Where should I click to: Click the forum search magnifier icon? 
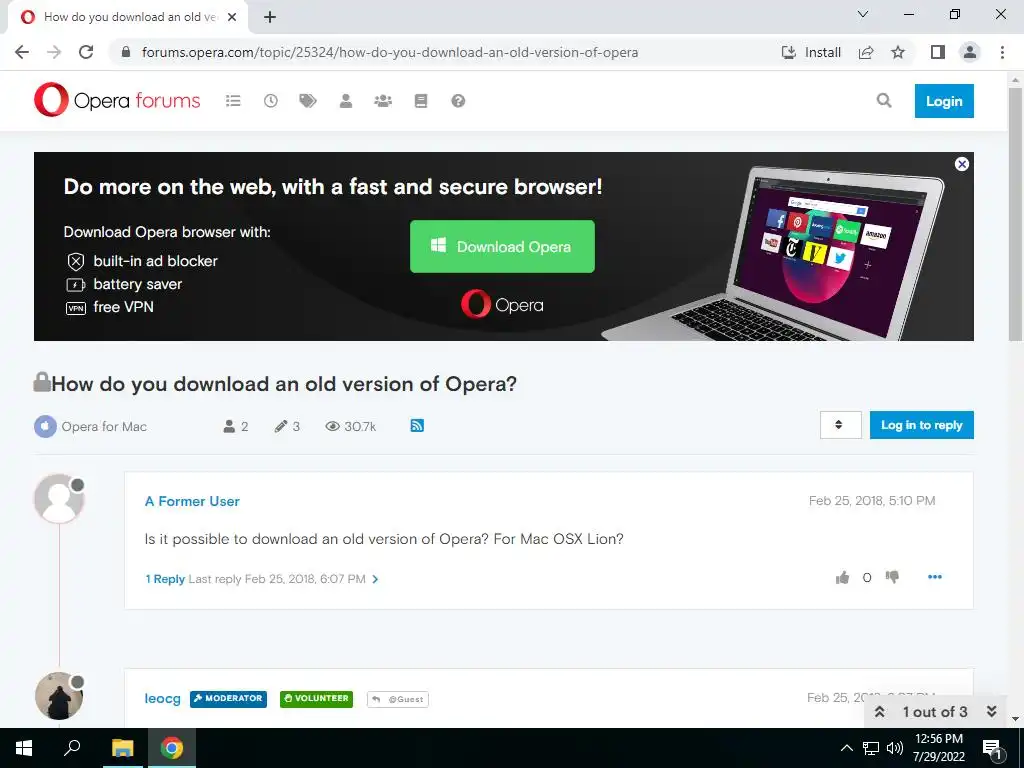pos(884,100)
